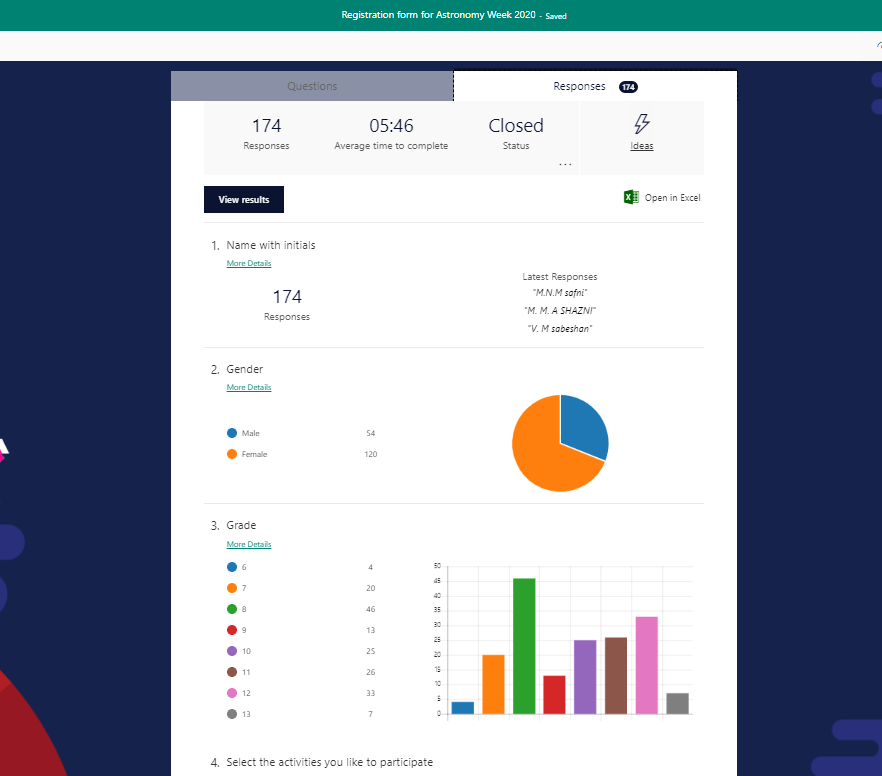
Task: Click the brown grade 11 legend dot
Action: (232, 672)
